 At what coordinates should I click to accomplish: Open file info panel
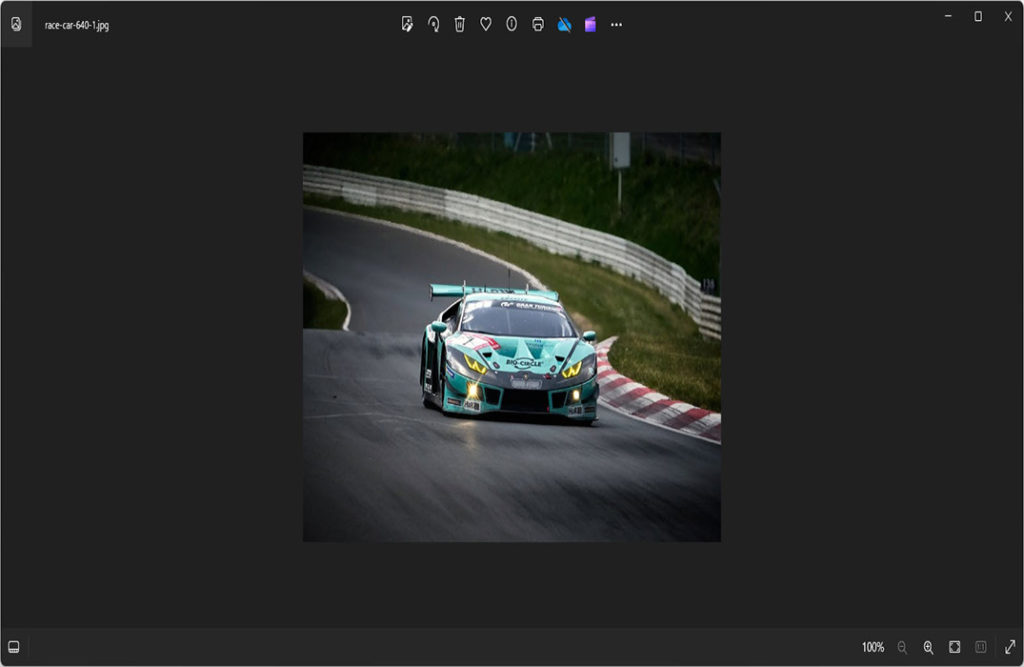511,24
